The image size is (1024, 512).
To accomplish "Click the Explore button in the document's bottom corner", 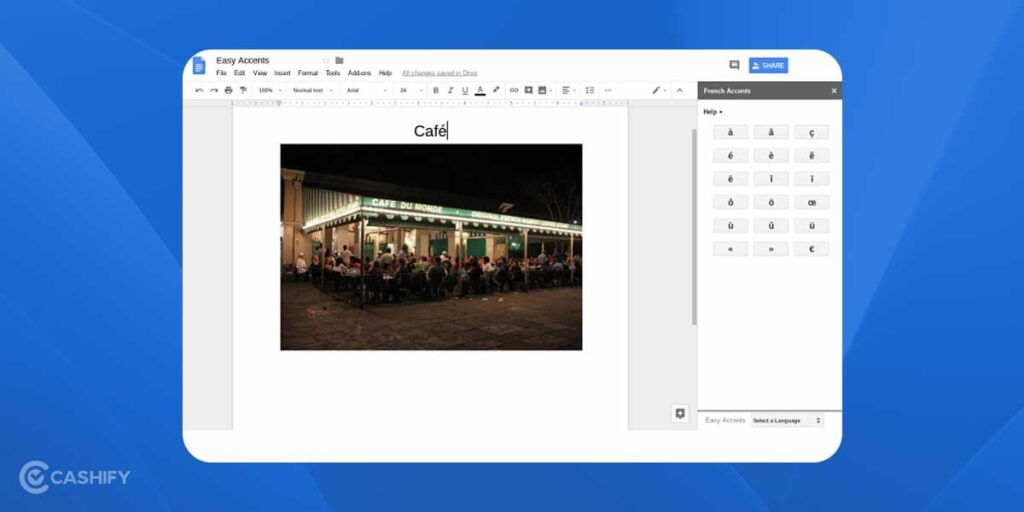I will click(680, 413).
